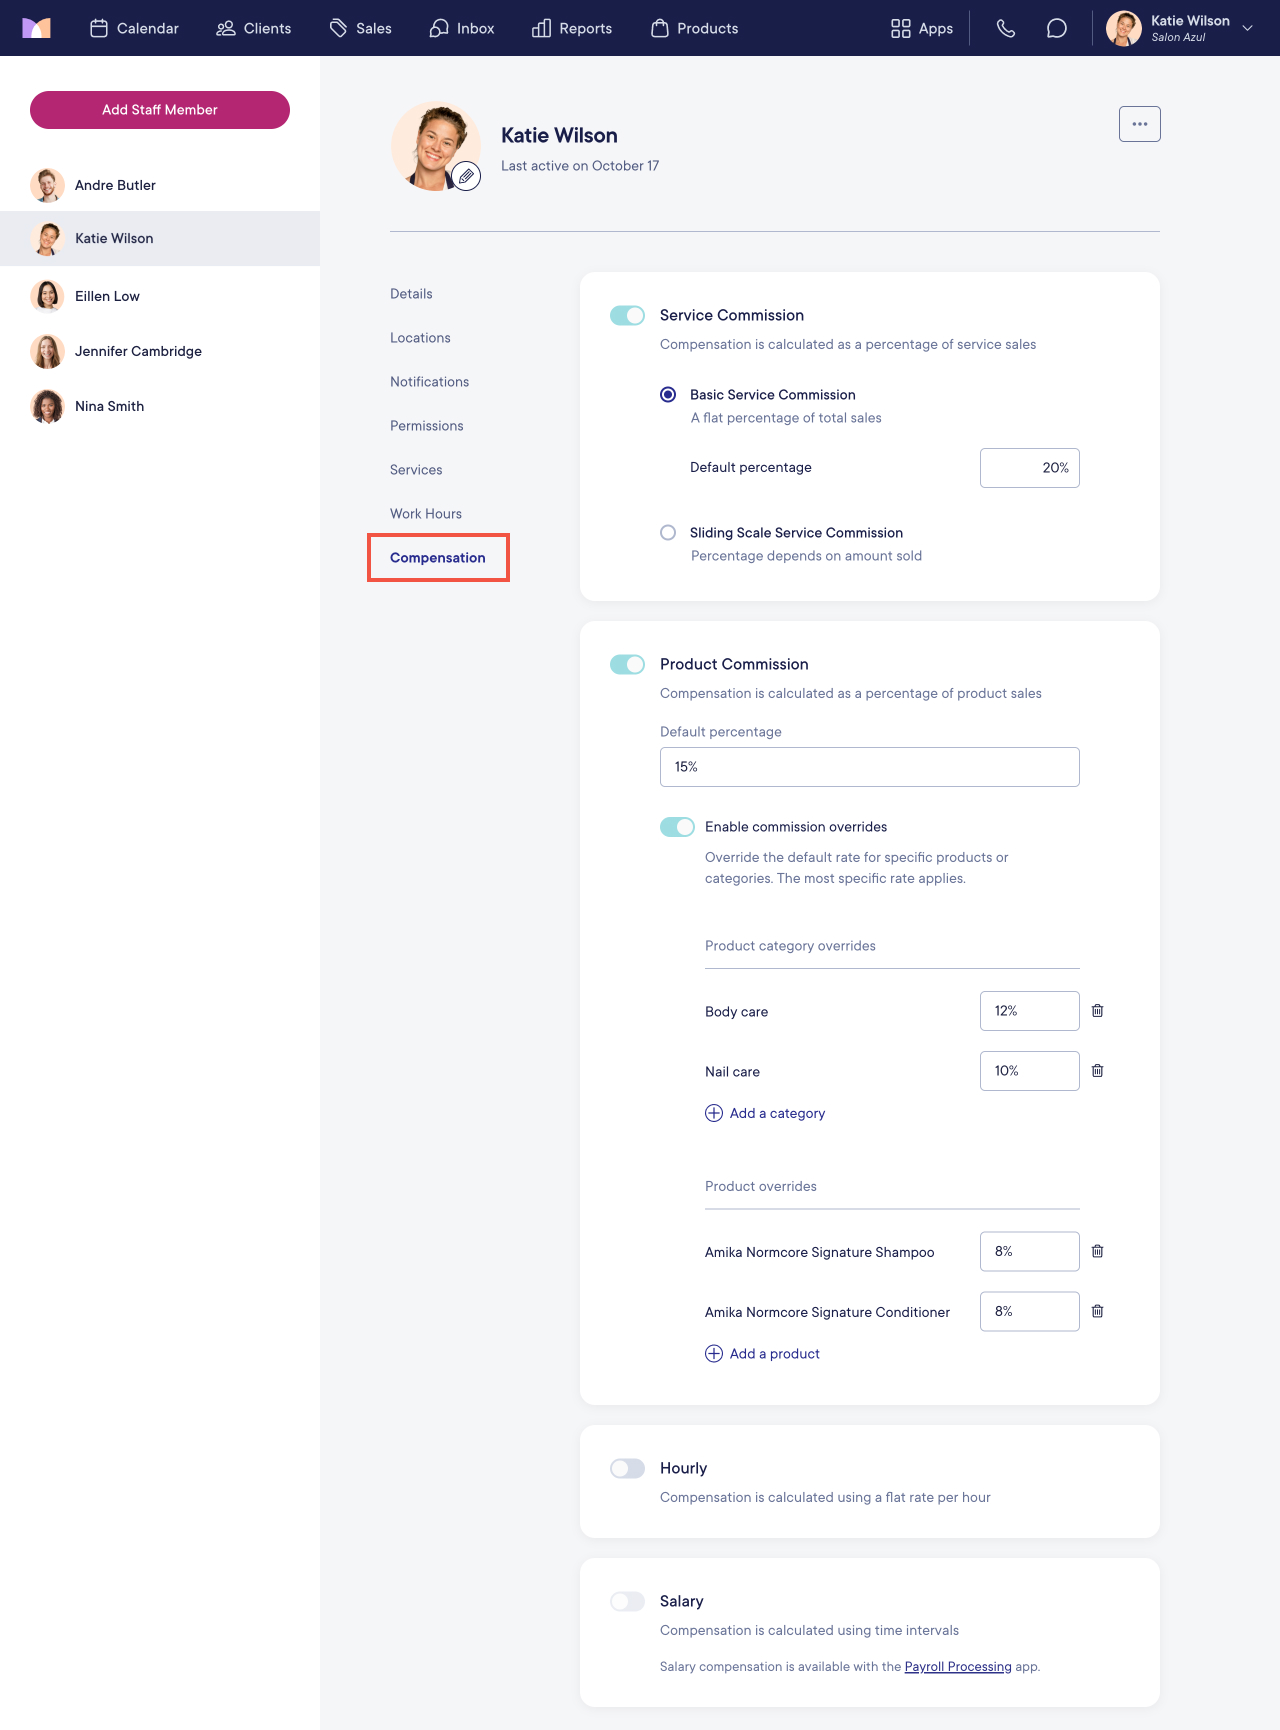The height and width of the screenshot is (1730, 1280).
Task: Click the Signature Shampoo 8% field
Action: point(1030,1251)
